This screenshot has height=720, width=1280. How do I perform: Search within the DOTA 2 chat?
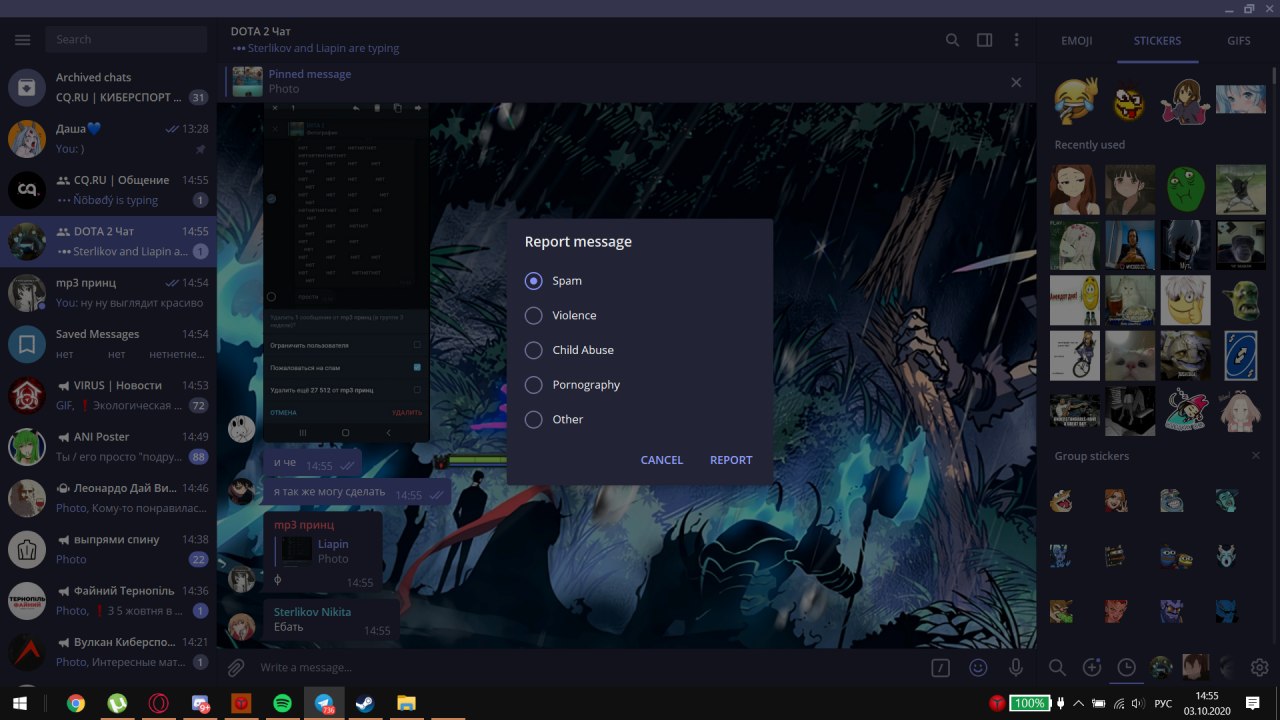tap(953, 40)
